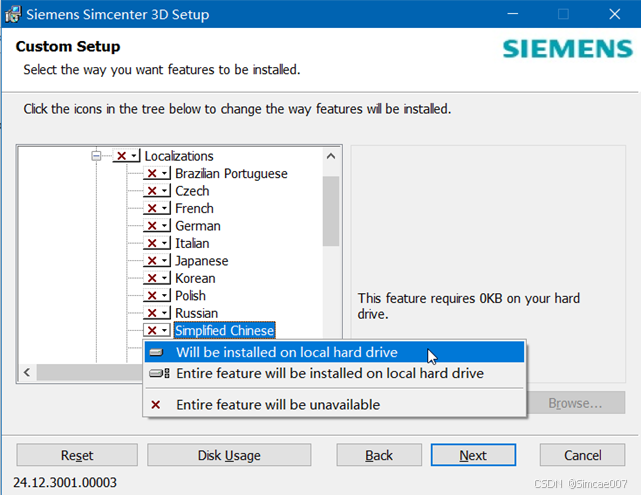Click the hard drive icon of first menu entry
The height and width of the screenshot is (495, 641).
pyautogui.click(x=156, y=352)
